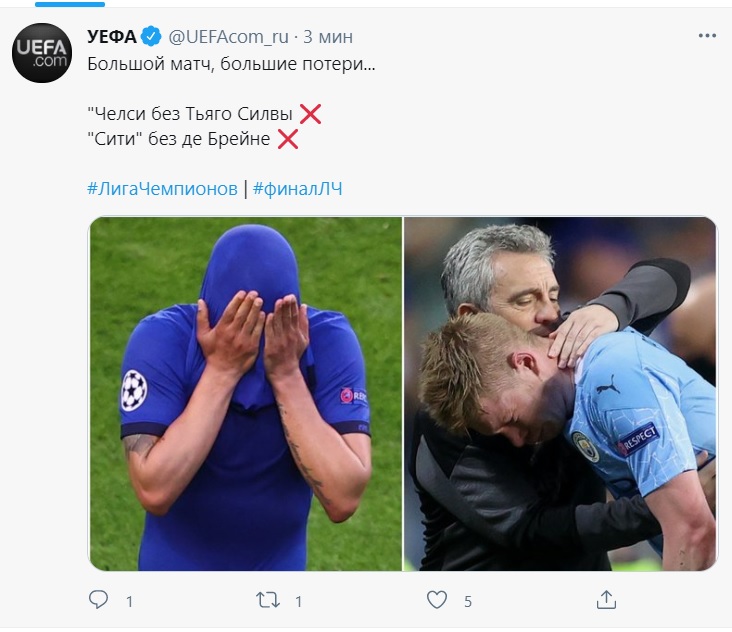Enlarge the right photo with light blue jersey
The image size is (732, 632).
coord(560,394)
